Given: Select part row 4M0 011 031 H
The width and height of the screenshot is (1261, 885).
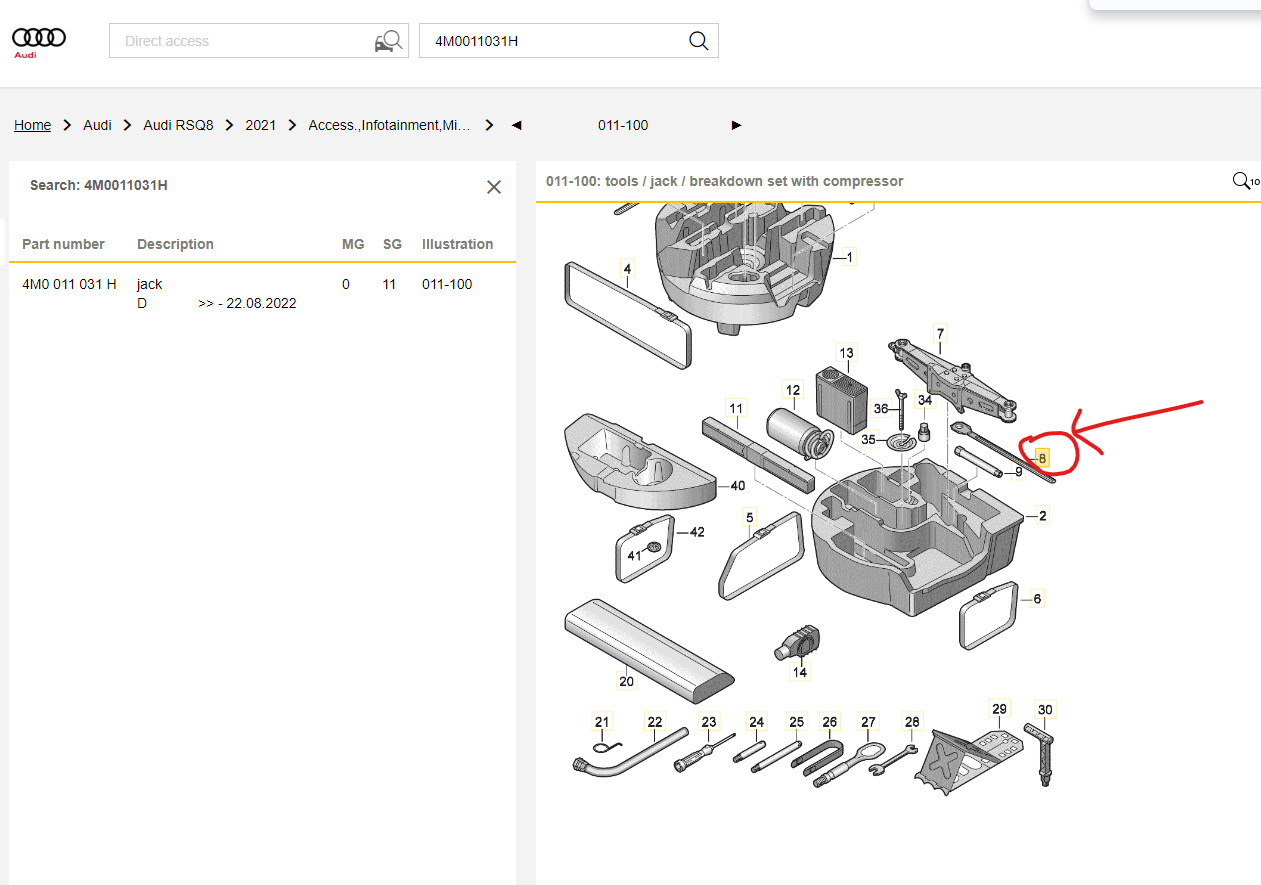Looking at the screenshot, I should (x=69, y=284).
